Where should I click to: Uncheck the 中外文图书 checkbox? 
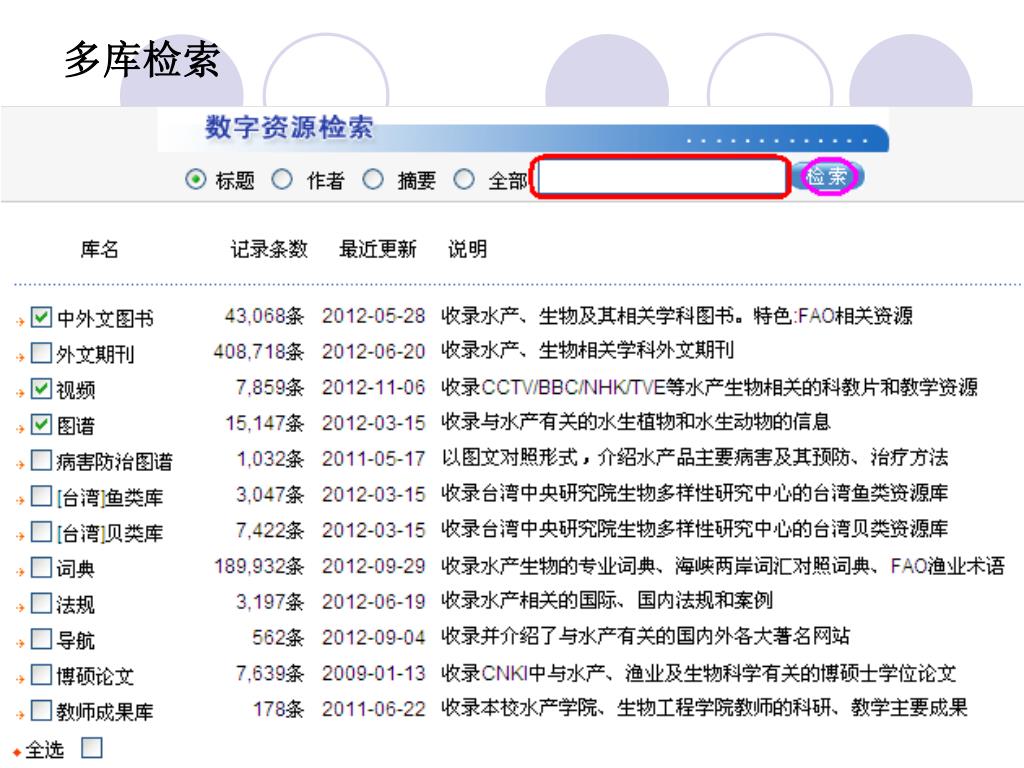40,317
